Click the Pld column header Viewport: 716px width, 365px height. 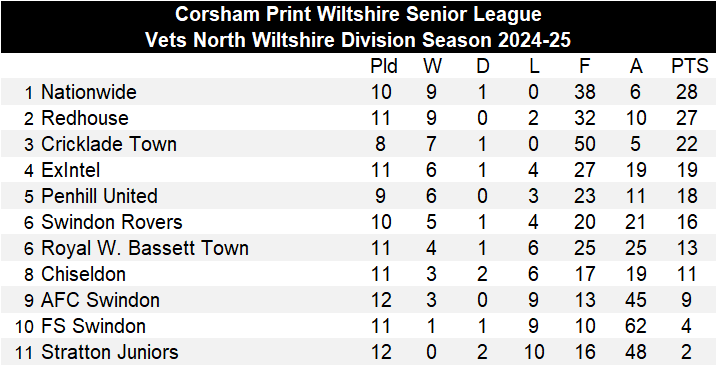[x=384, y=67]
